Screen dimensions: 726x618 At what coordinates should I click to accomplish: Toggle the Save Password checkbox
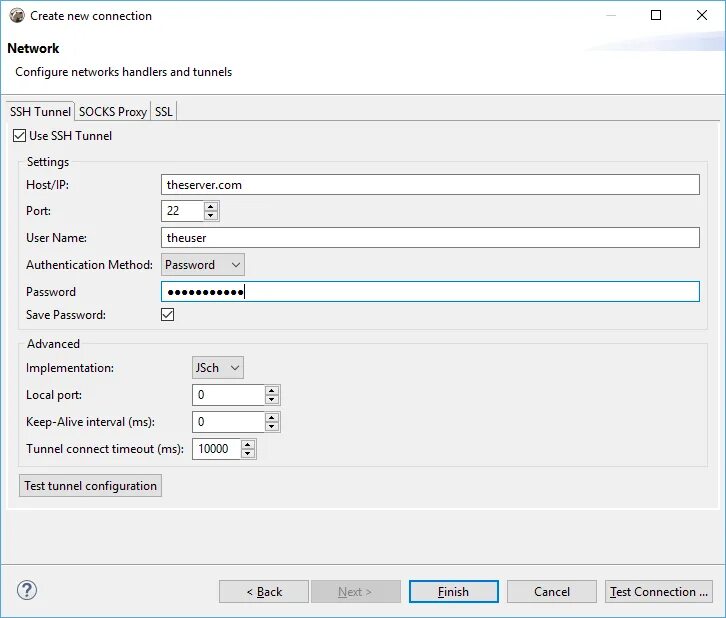(x=168, y=315)
